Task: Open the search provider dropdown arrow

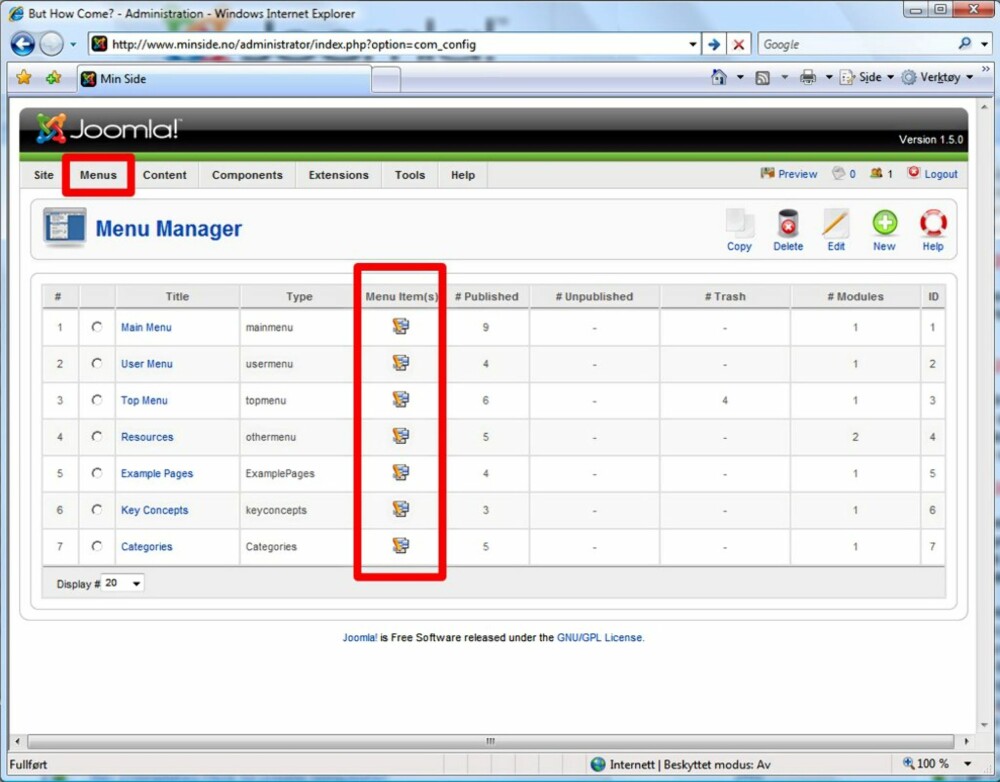Action: pos(985,44)
